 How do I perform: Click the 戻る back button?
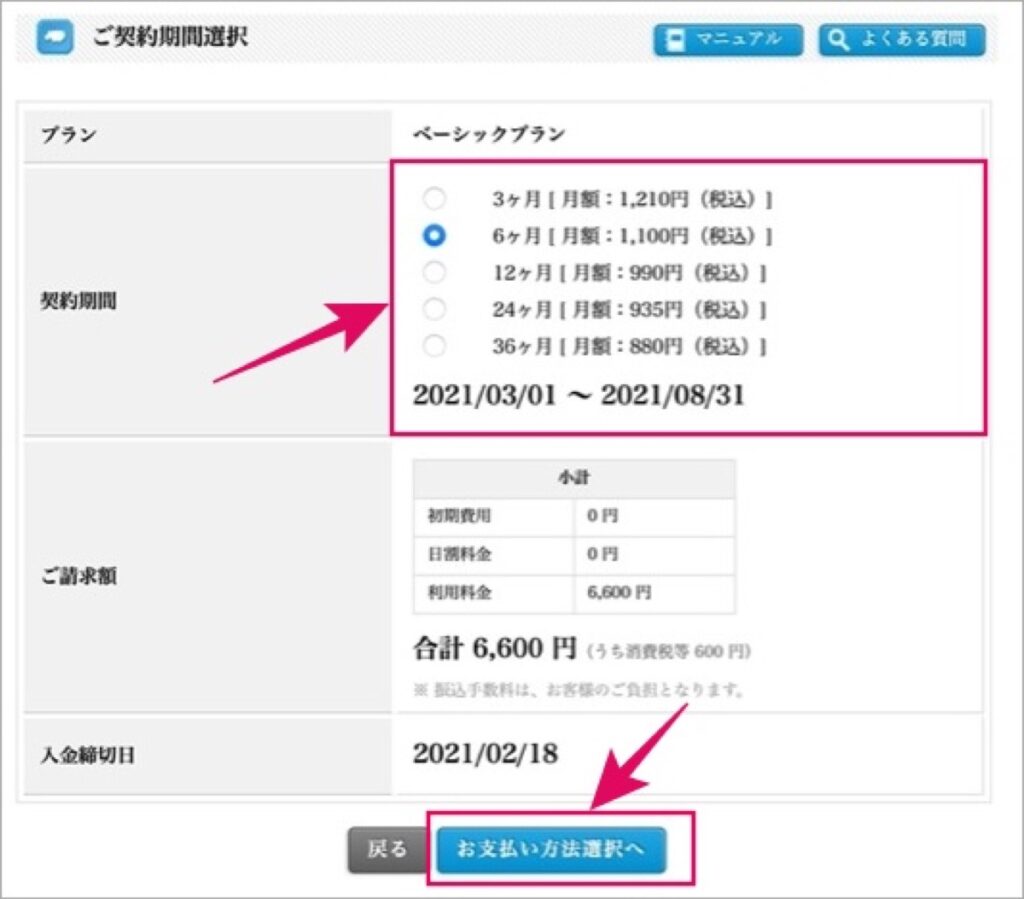click(x=388, y=849)
